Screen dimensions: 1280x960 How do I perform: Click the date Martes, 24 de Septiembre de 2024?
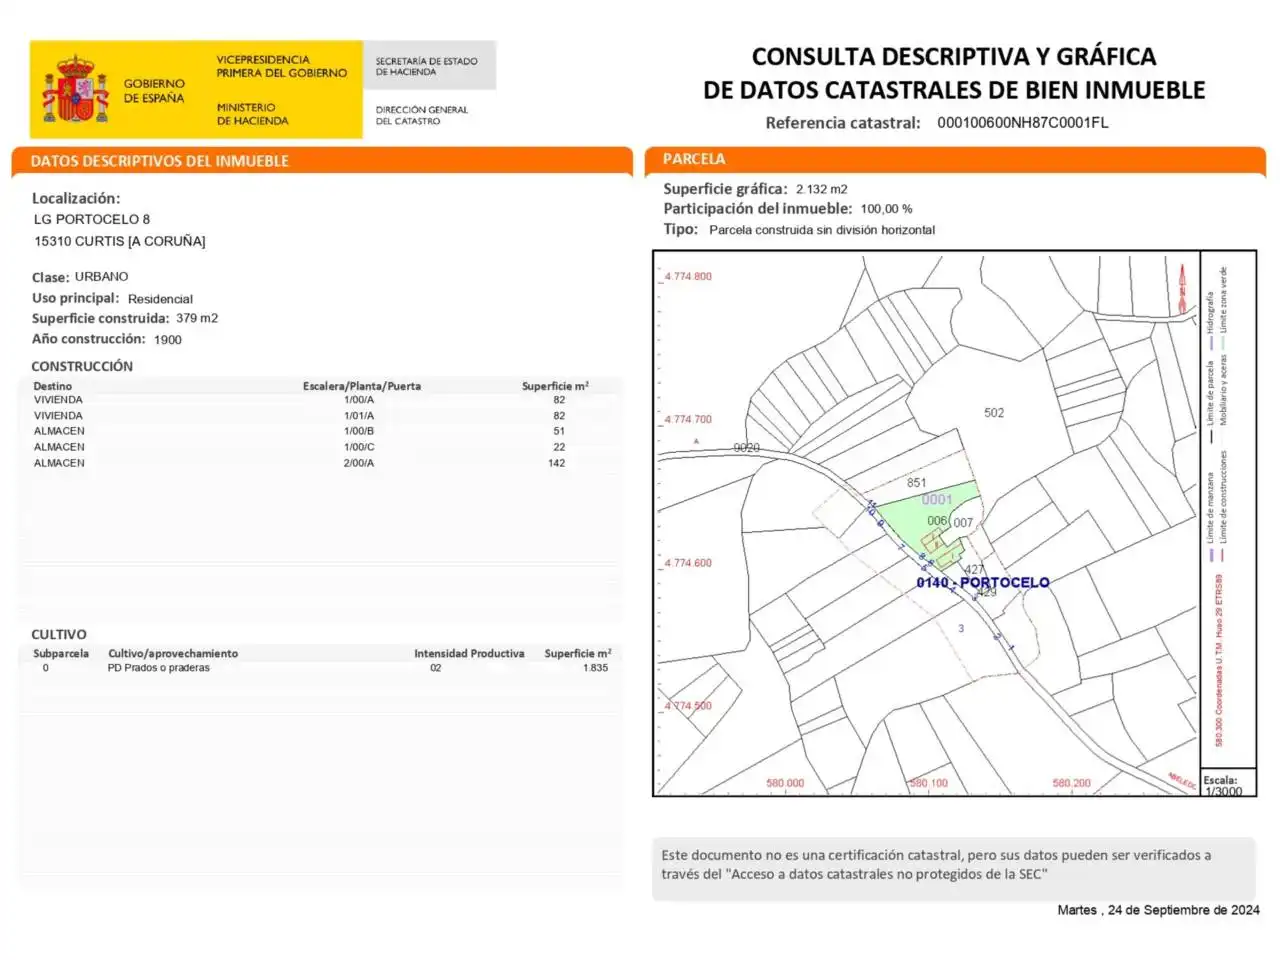1159,910
